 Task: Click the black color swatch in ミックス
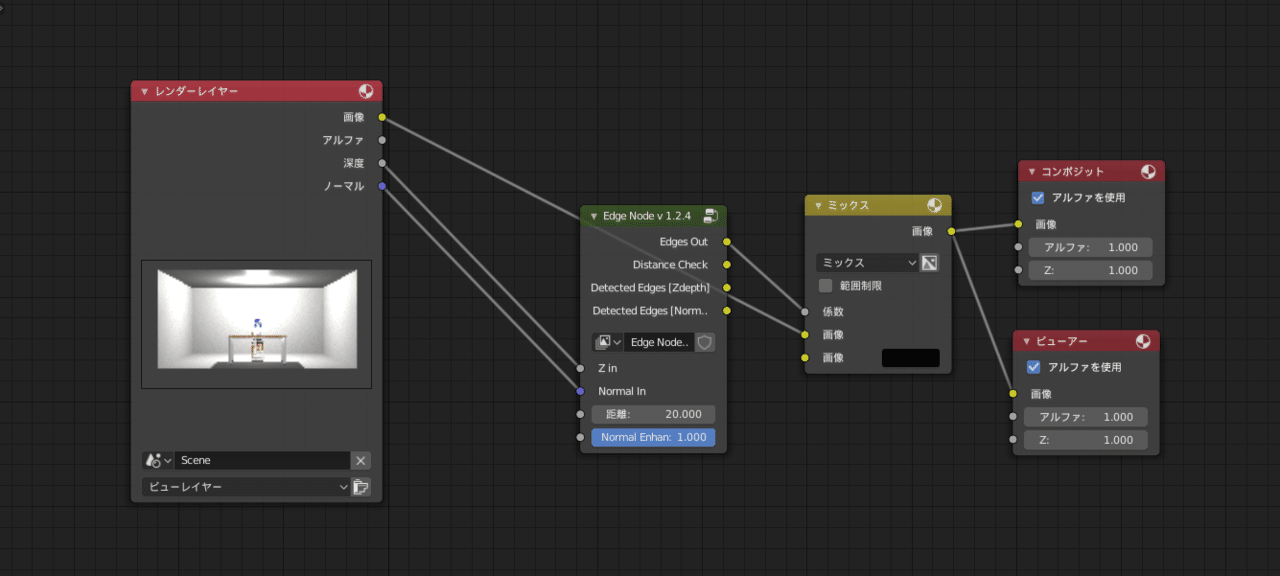[x=910, y=357]
